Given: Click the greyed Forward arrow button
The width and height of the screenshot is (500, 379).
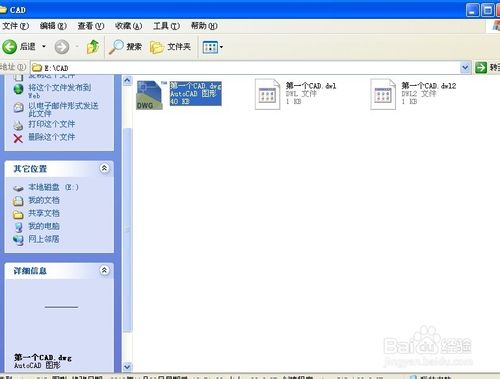Looking at the screenshot, I should 62,47.
